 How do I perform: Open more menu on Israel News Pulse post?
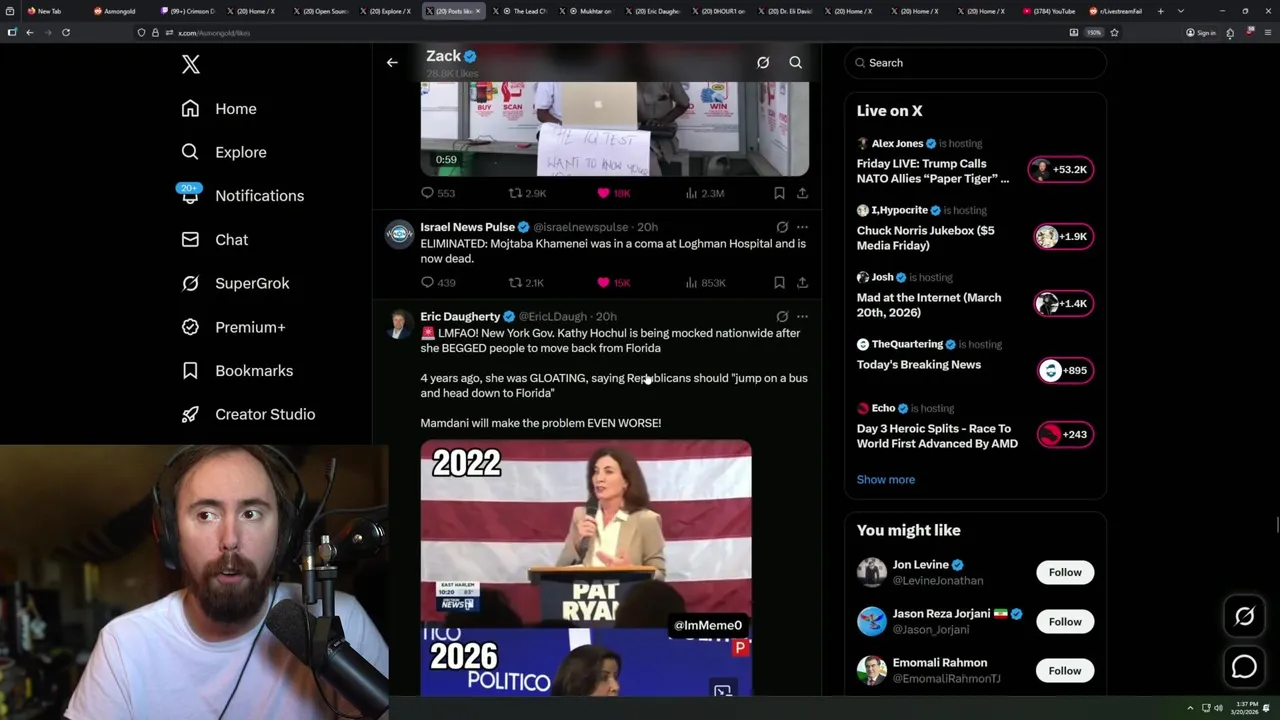click(802, 227)
